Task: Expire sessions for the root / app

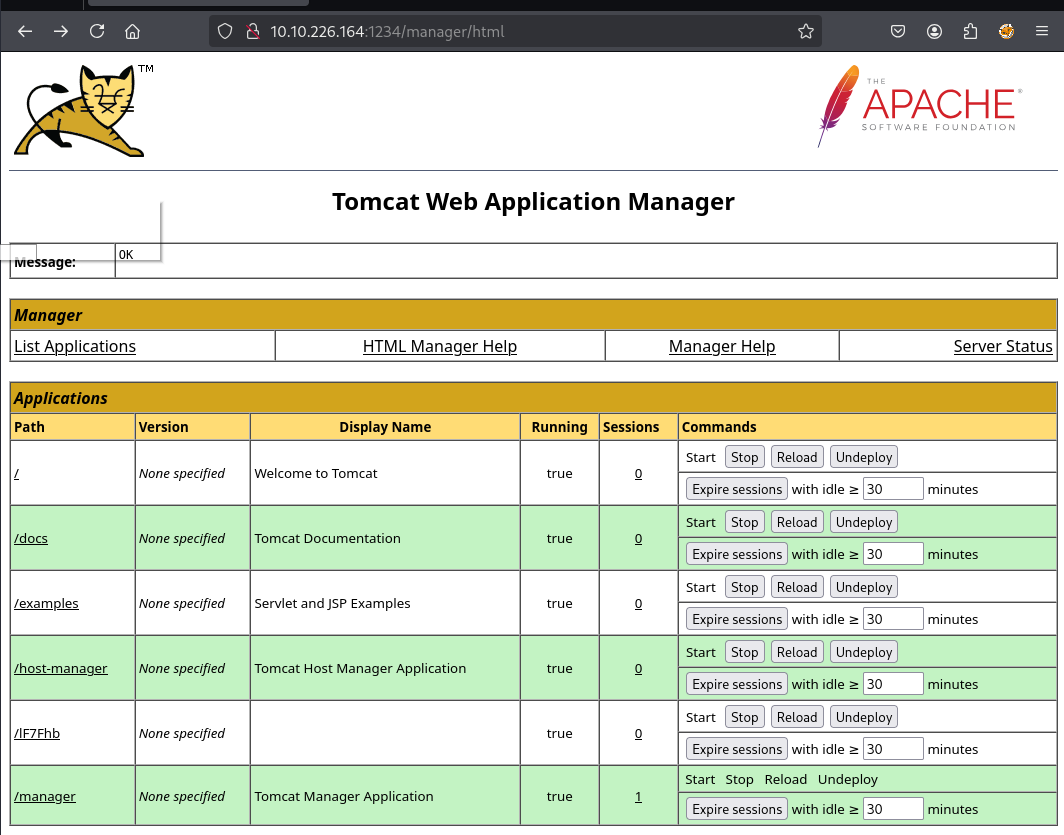Action: (x=737, y=489)
